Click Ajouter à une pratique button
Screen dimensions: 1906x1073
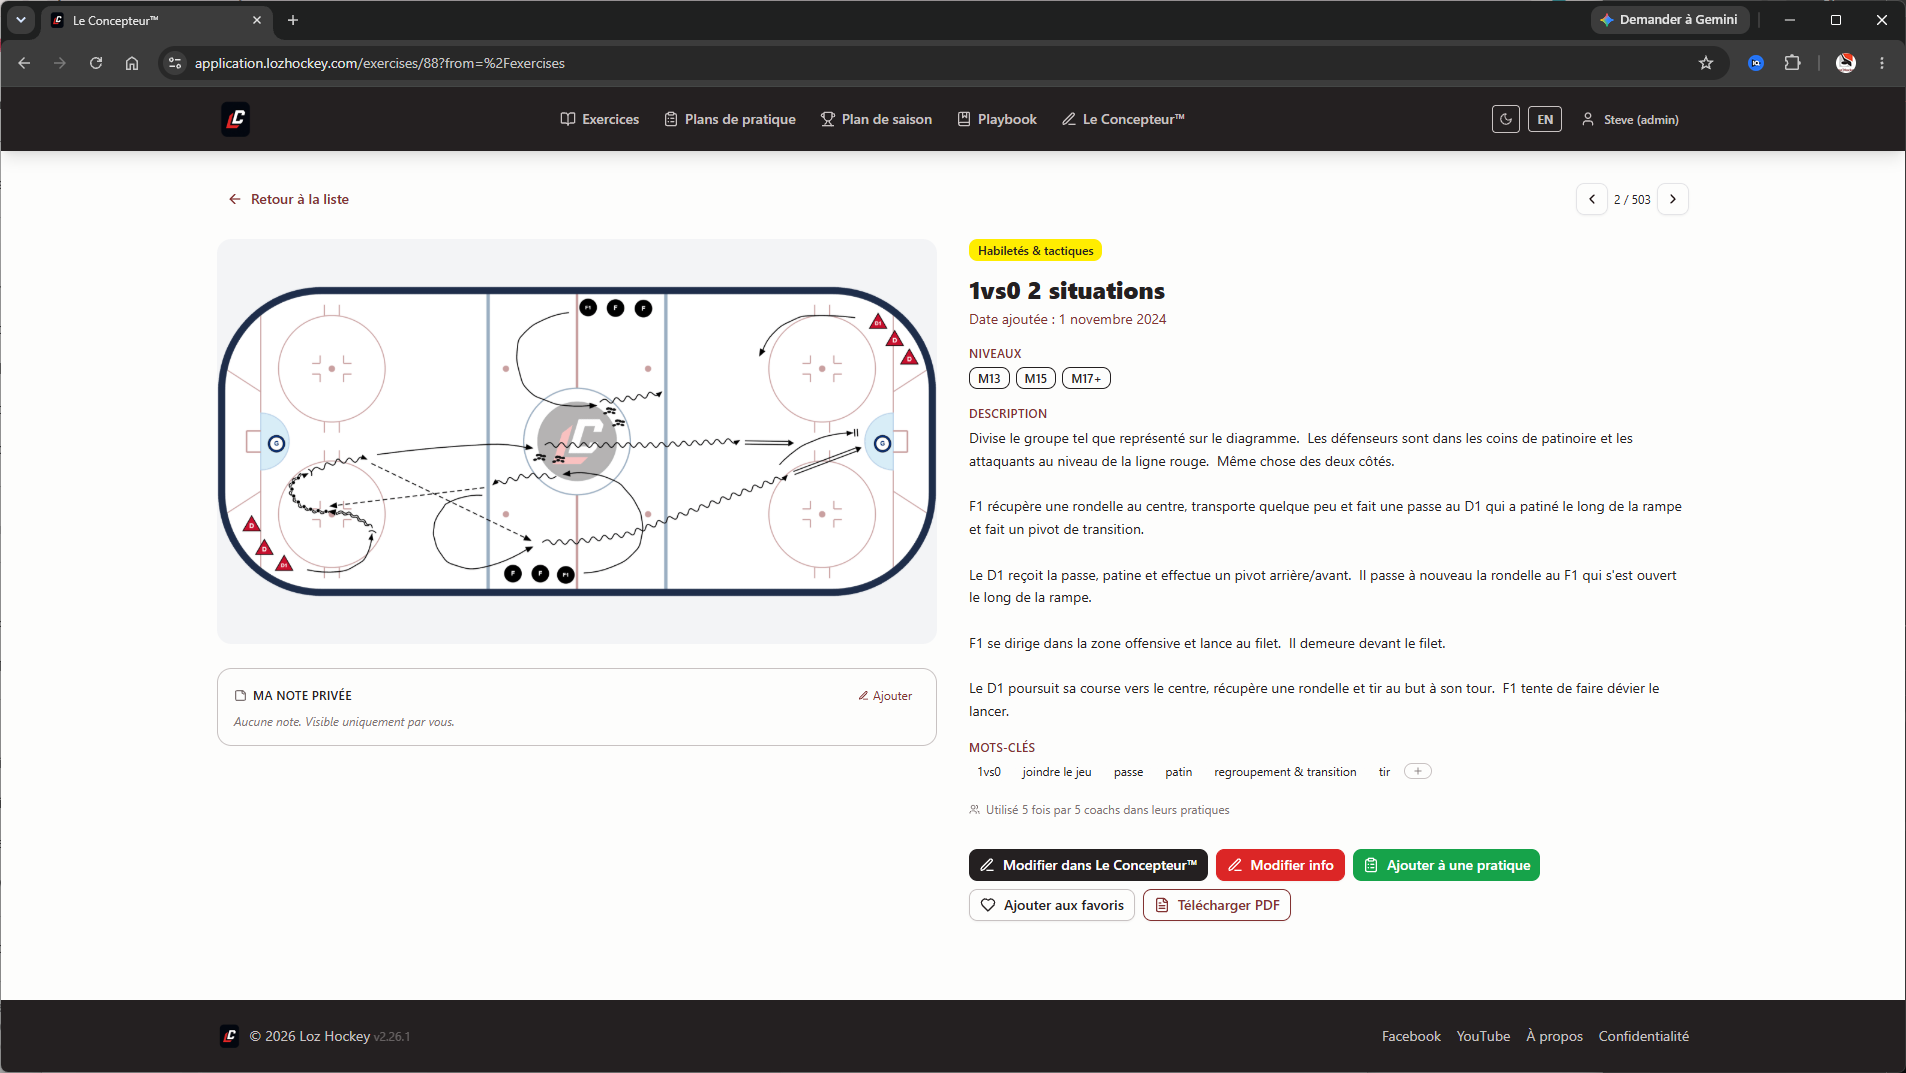point(1446,865)
